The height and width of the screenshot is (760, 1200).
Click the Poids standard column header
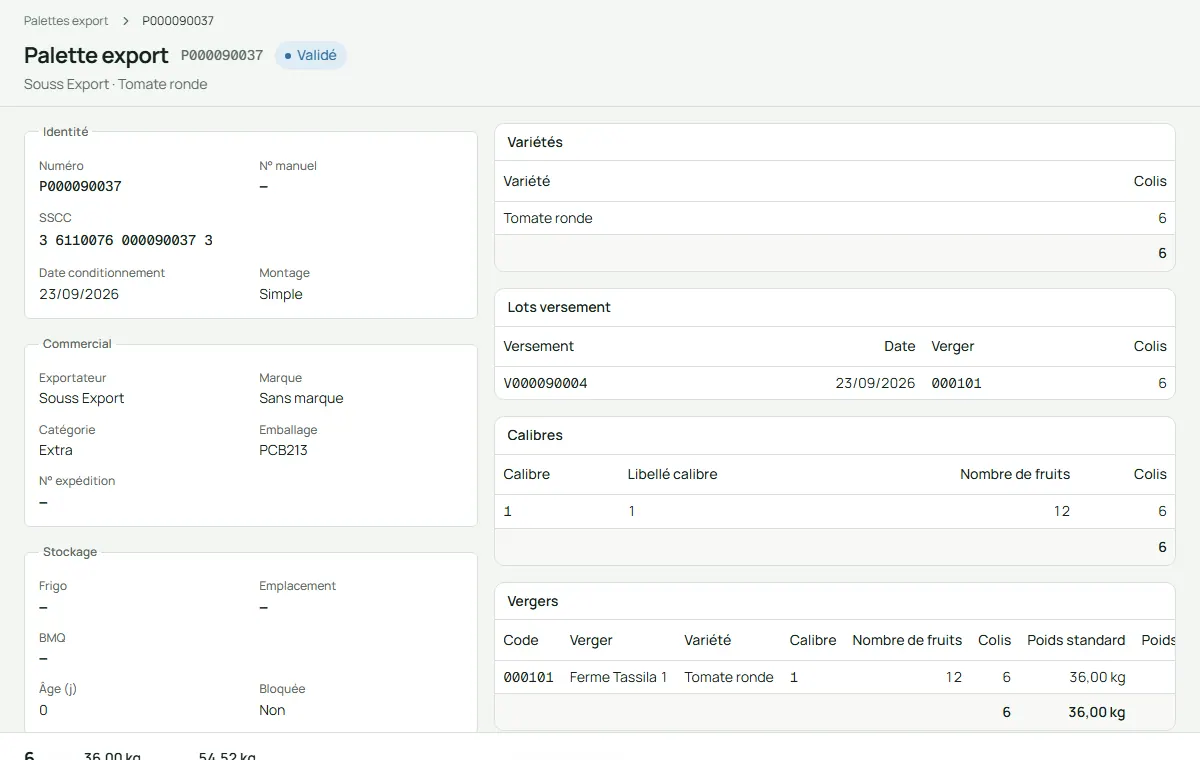(x=1076, y=640)
